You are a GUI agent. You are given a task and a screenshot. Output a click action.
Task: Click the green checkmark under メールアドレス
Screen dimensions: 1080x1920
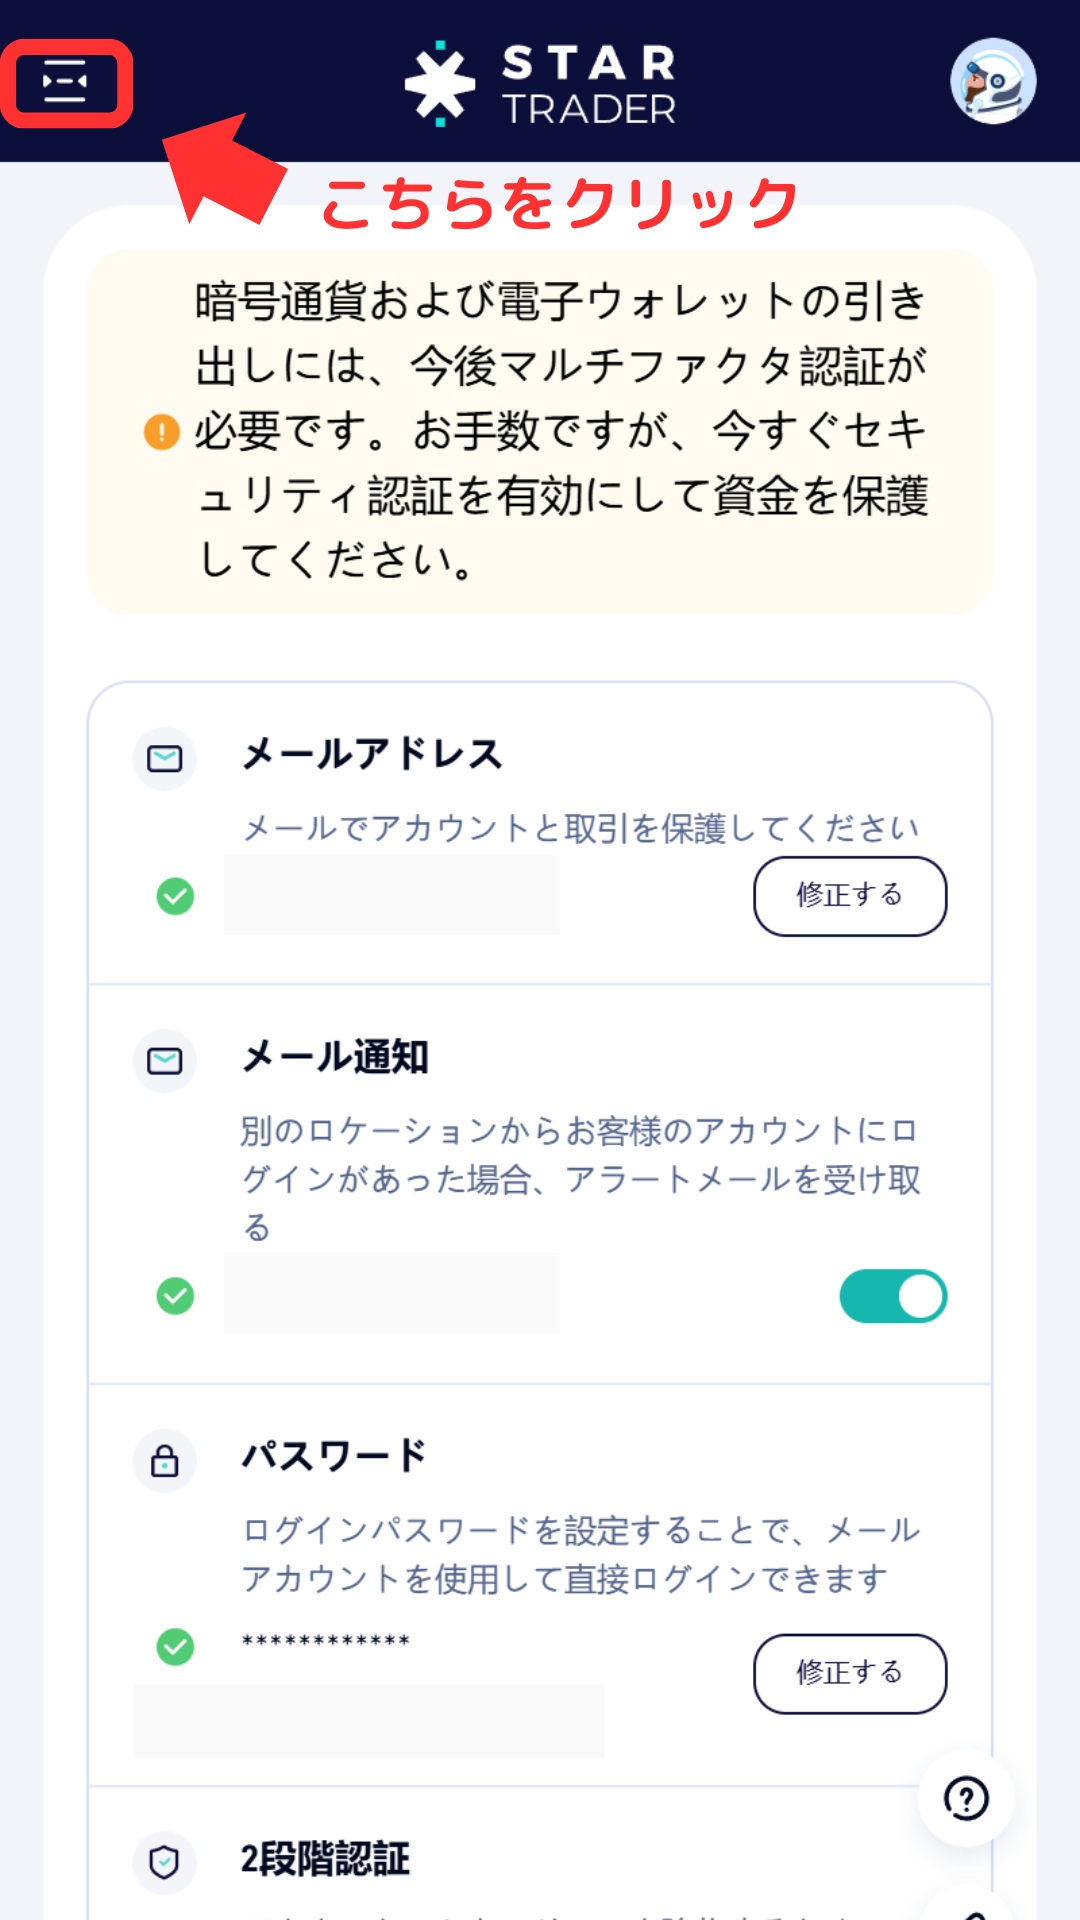coord(176,896)
